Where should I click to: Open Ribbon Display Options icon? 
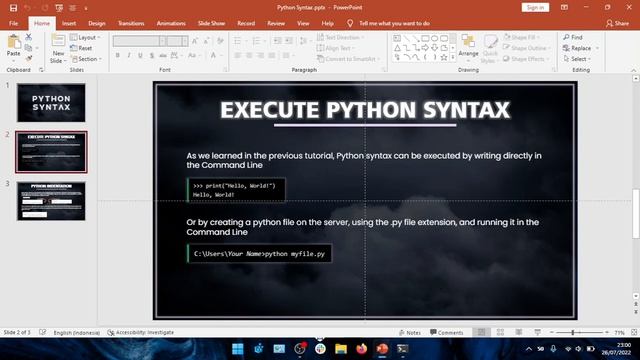[564, 7]
